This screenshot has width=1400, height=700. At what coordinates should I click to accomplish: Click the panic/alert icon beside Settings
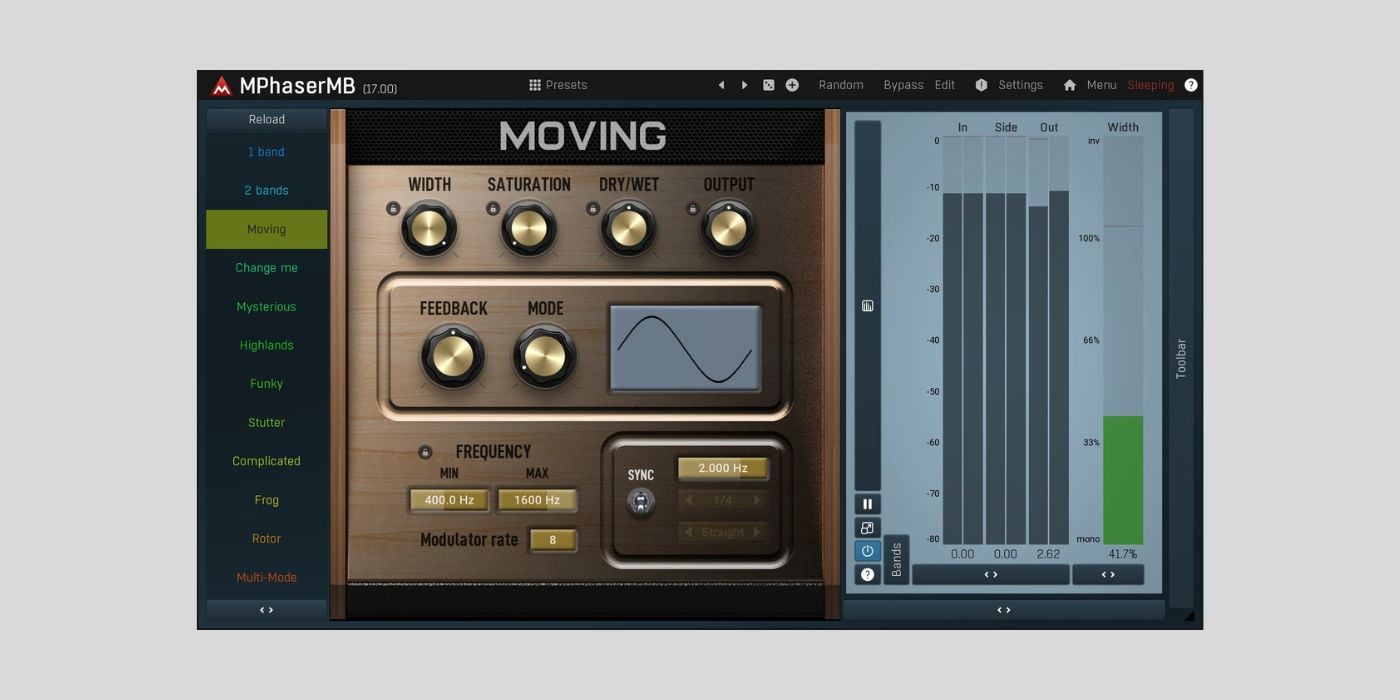(x=981, y=85)
